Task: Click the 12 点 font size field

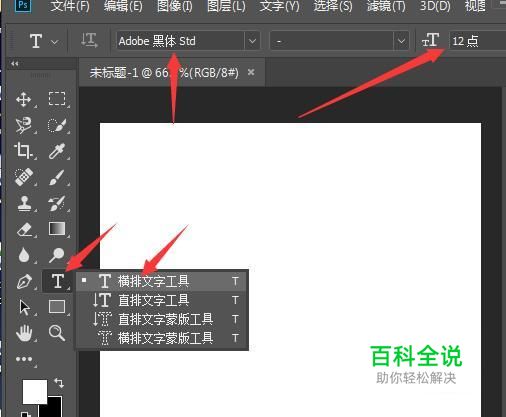Action: pyautogui.click(x=478, y=41)
